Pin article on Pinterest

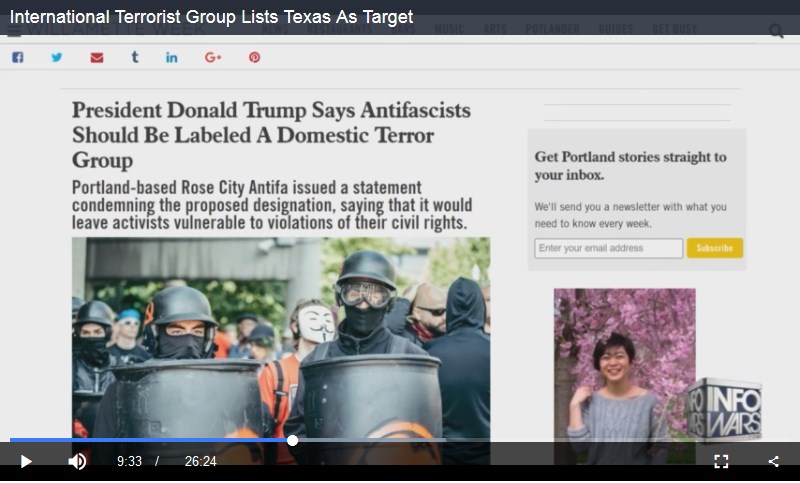click(255, 57)
